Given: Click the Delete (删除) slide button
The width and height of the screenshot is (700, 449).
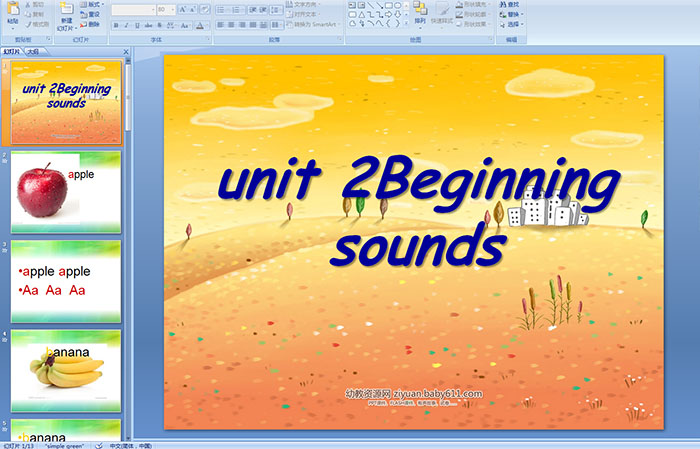Looking at the screenshot, I should pyautogui.click(x=90, y=24).
